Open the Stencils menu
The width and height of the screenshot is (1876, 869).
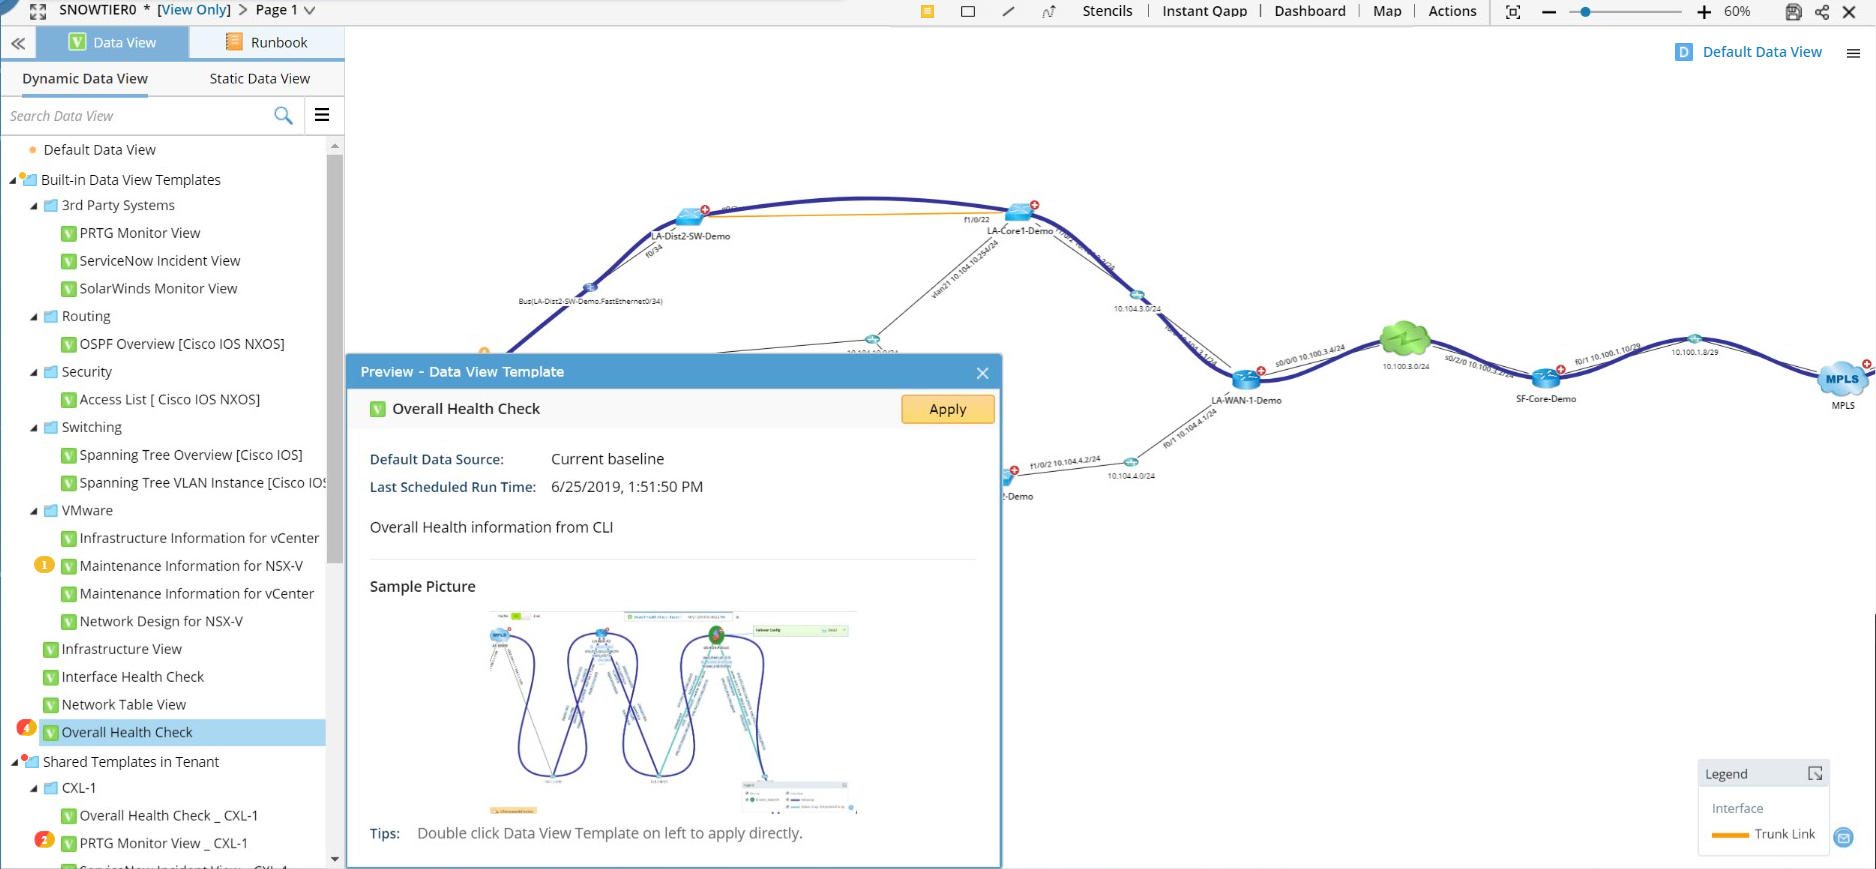[1107, 11]
